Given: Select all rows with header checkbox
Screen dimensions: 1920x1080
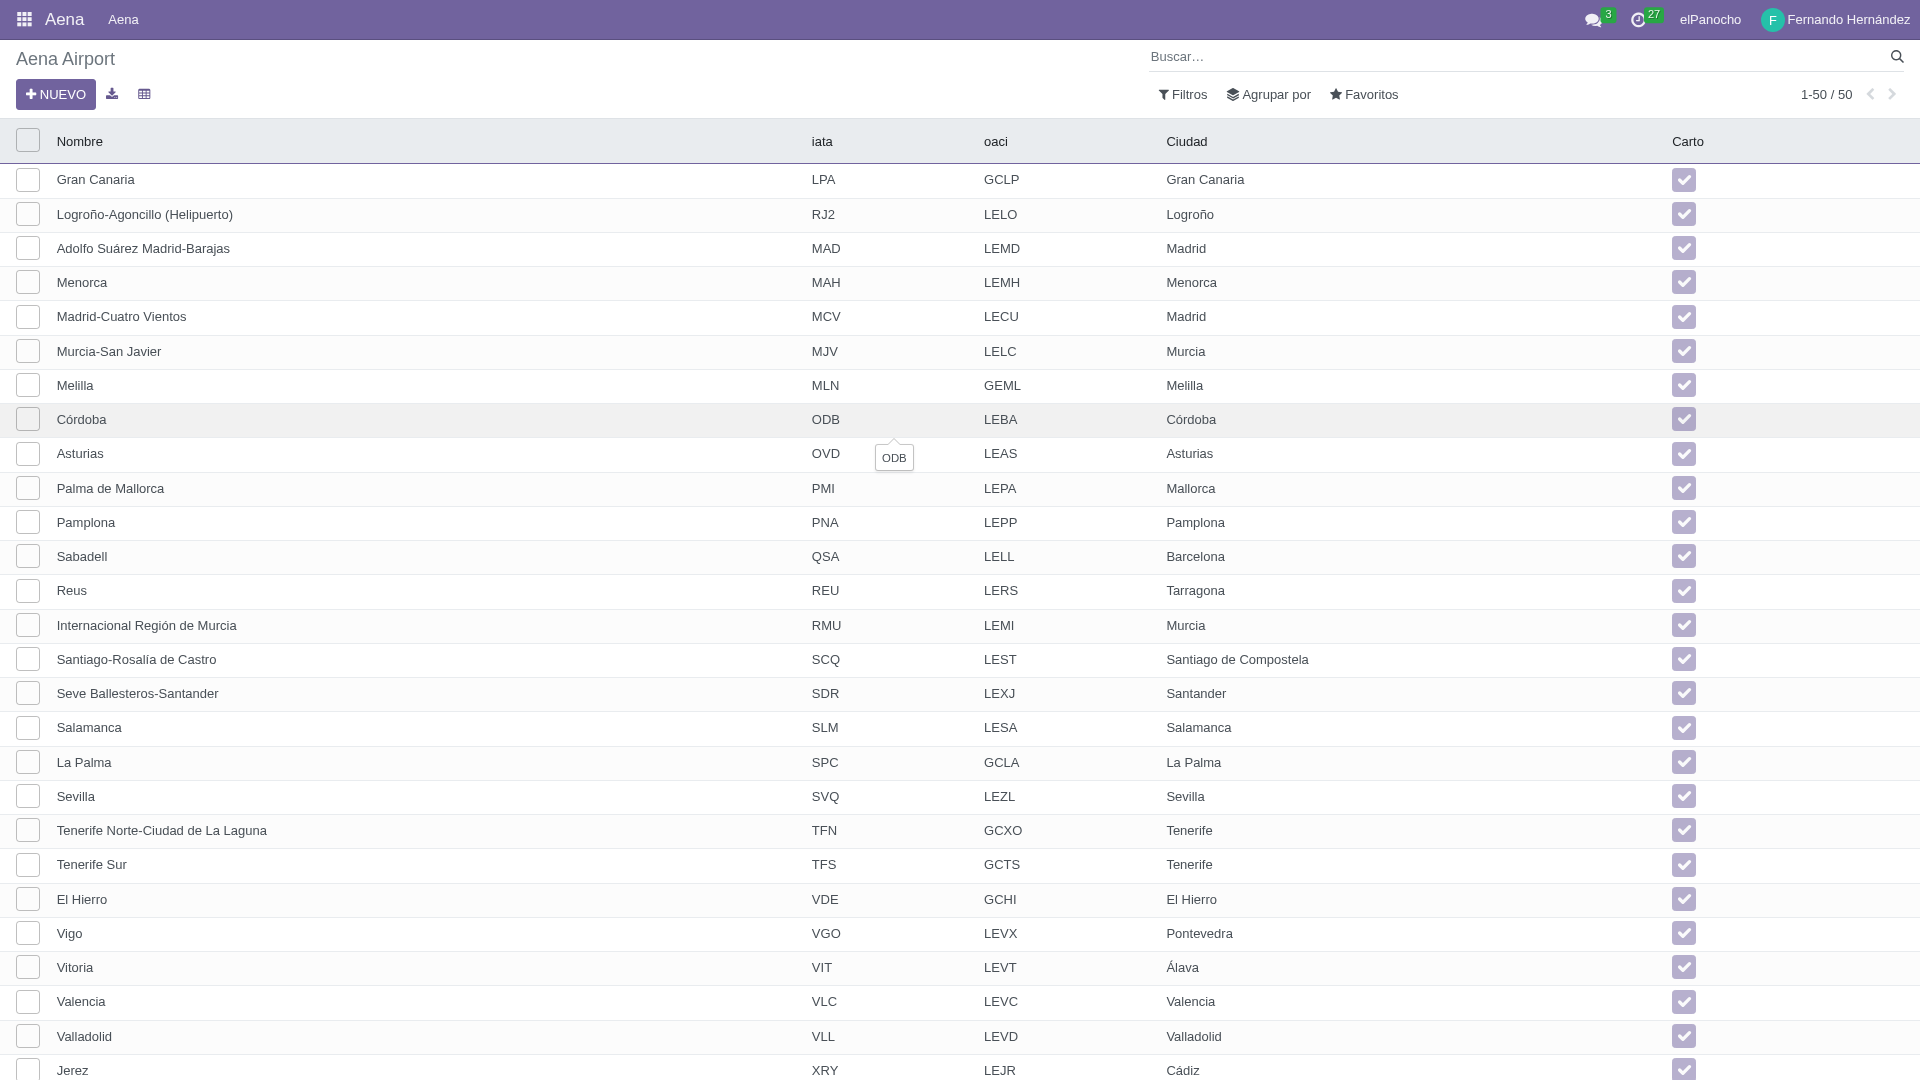Looking at the screenshot, I should pos(28,140).
